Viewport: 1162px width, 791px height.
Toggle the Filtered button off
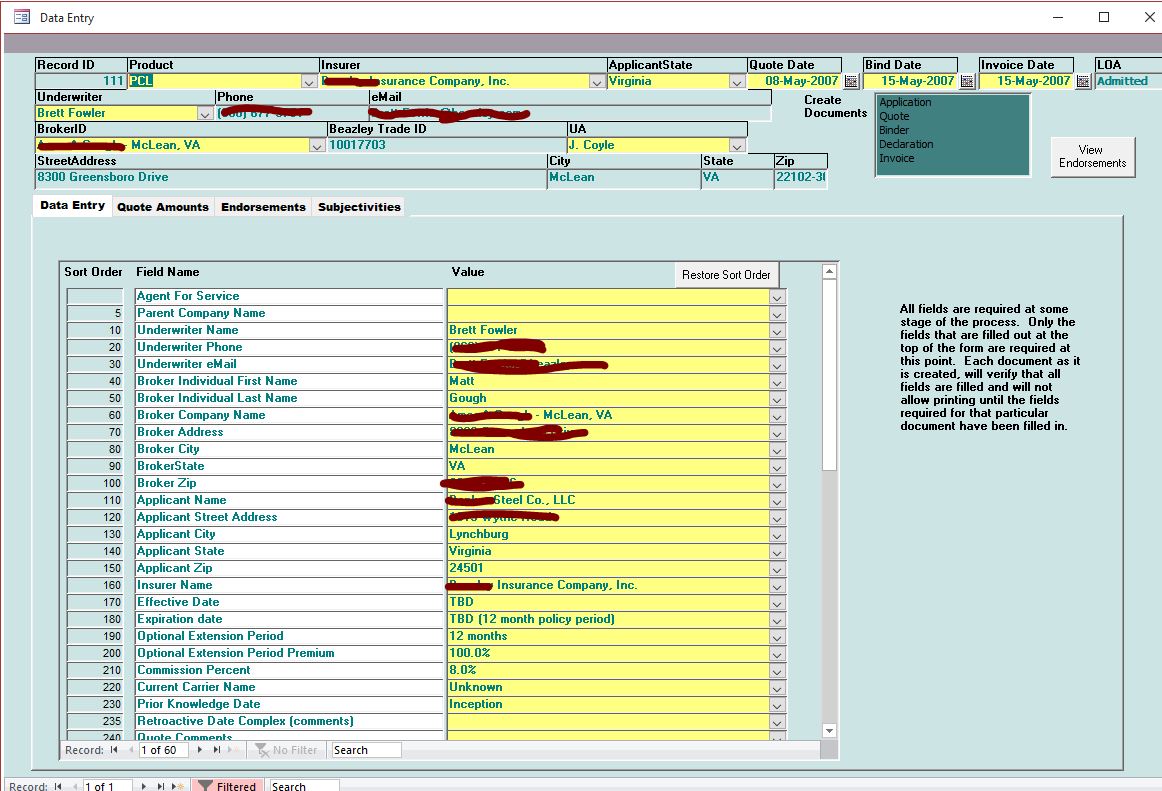click(227, 786)
